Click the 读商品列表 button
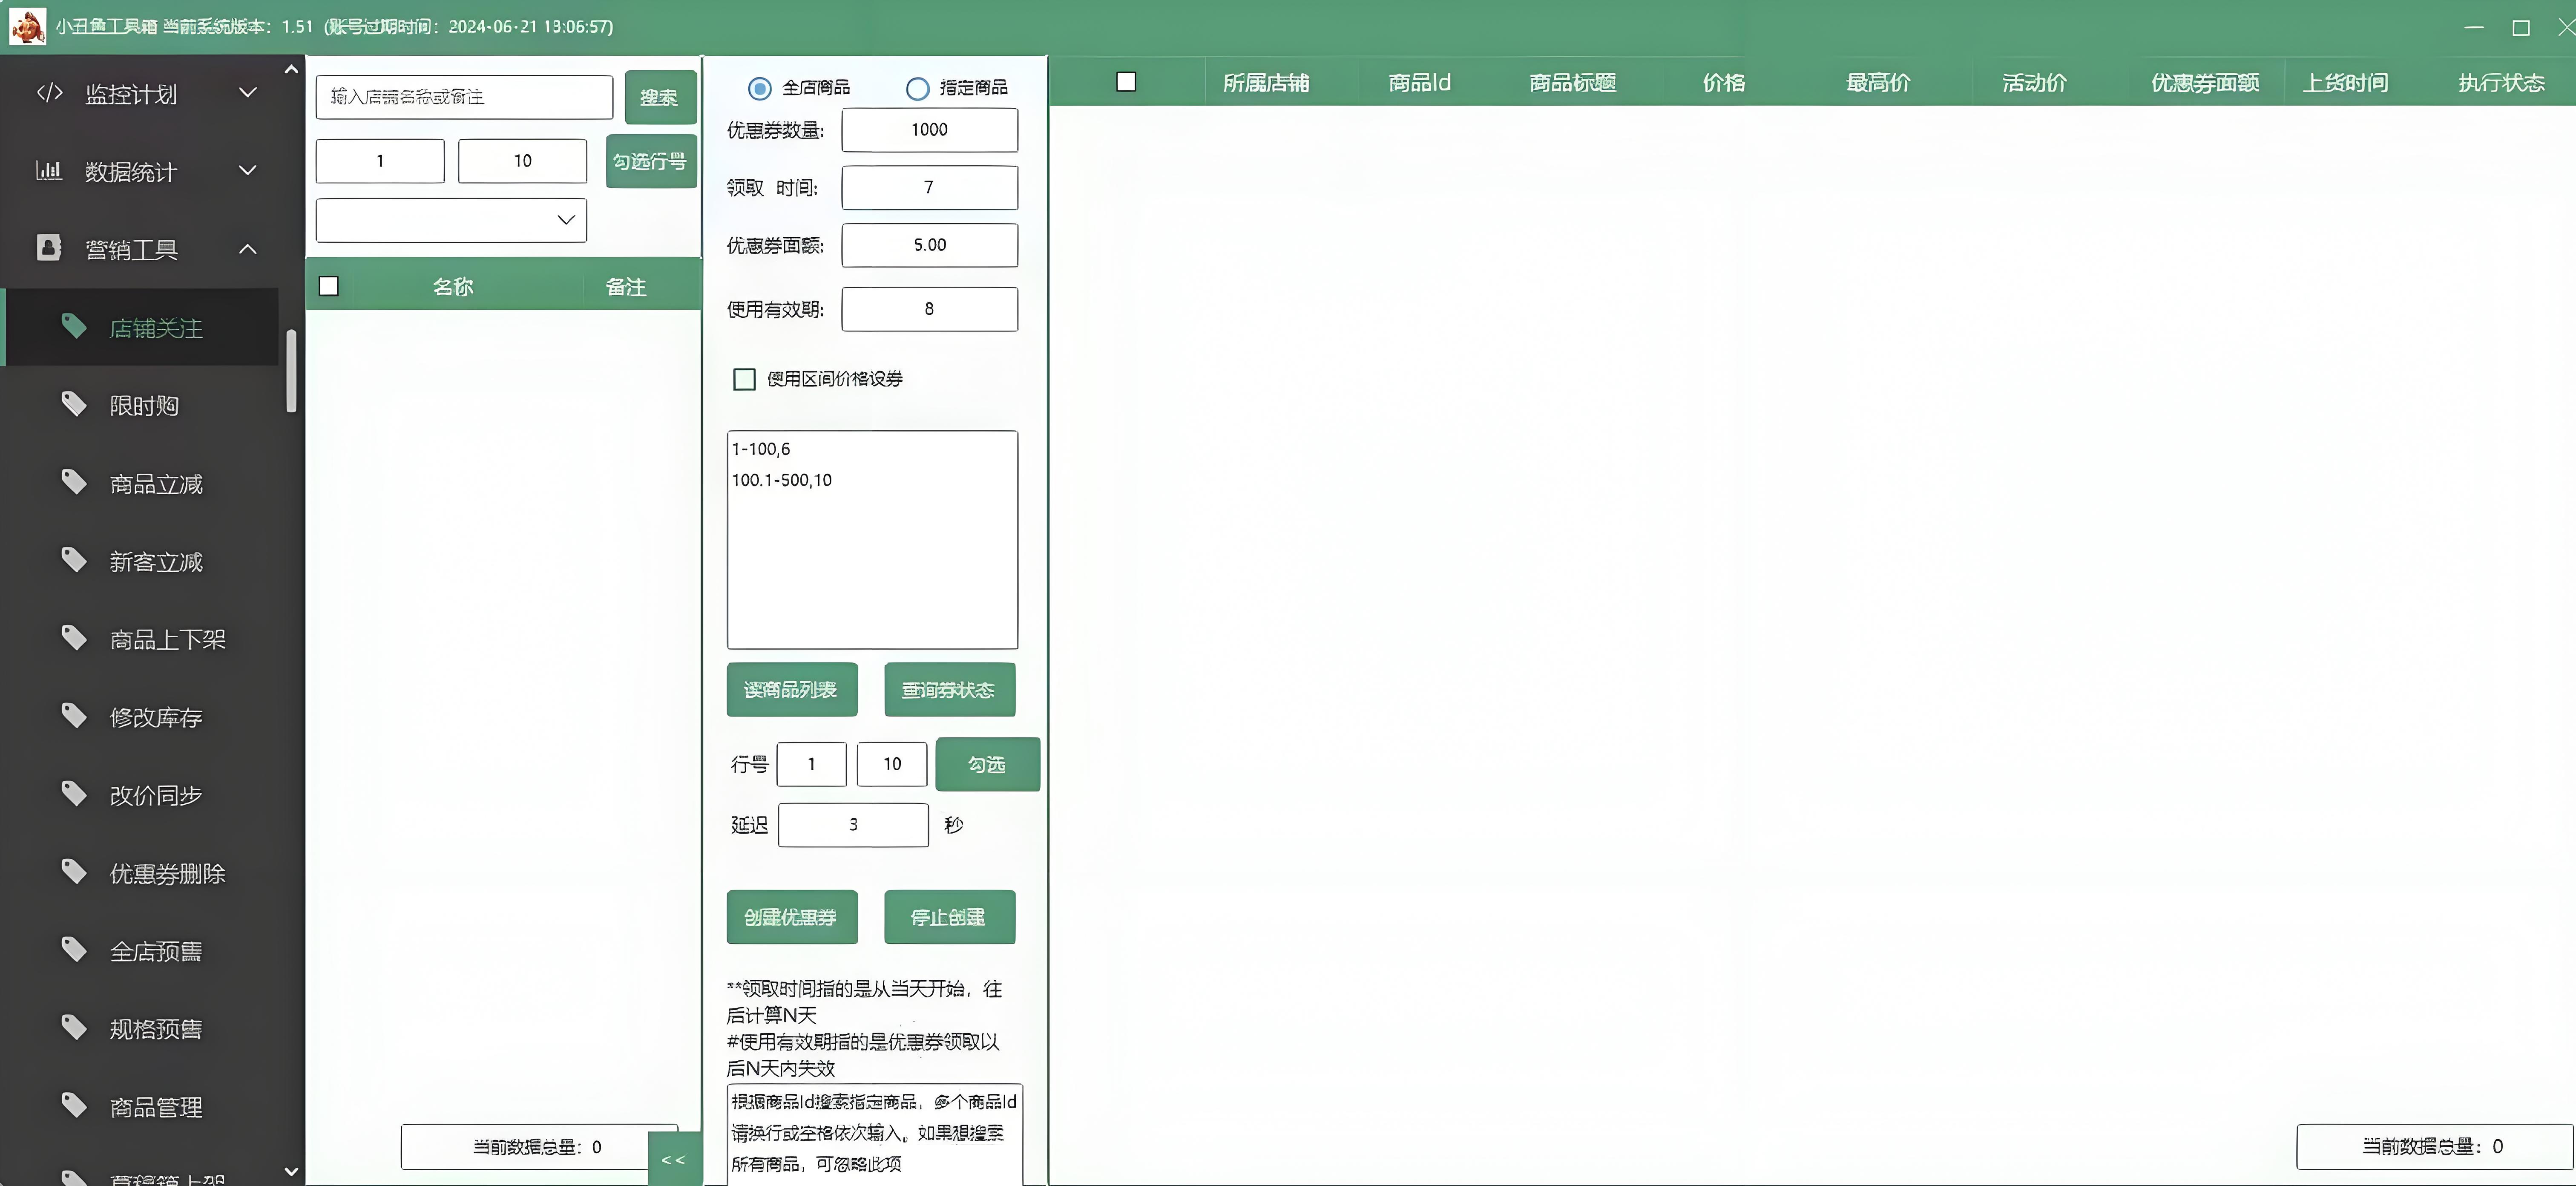The width and height of the screenshot is (2576, 1186). click(791, 690)
